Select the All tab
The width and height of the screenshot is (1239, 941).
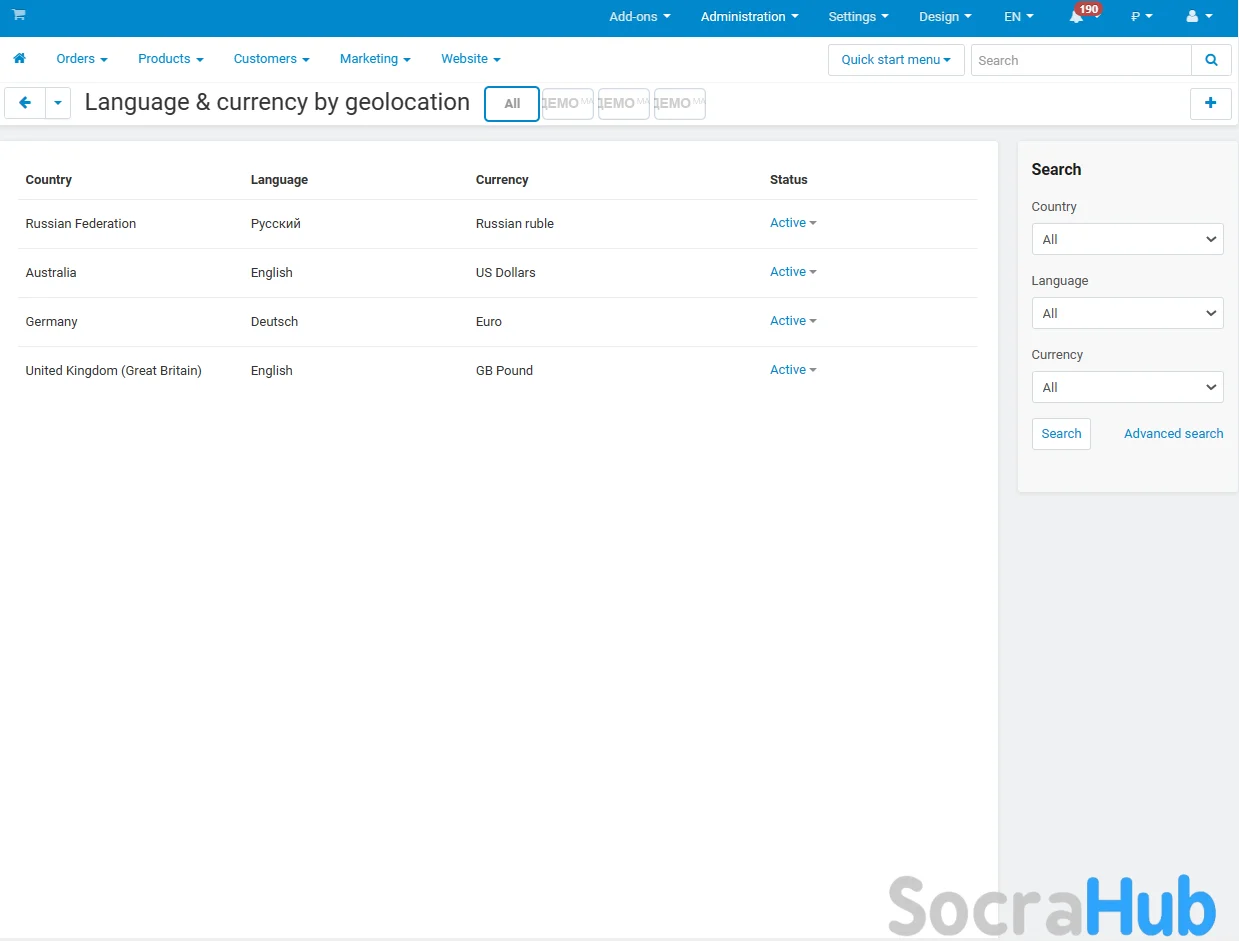(512, 104)
